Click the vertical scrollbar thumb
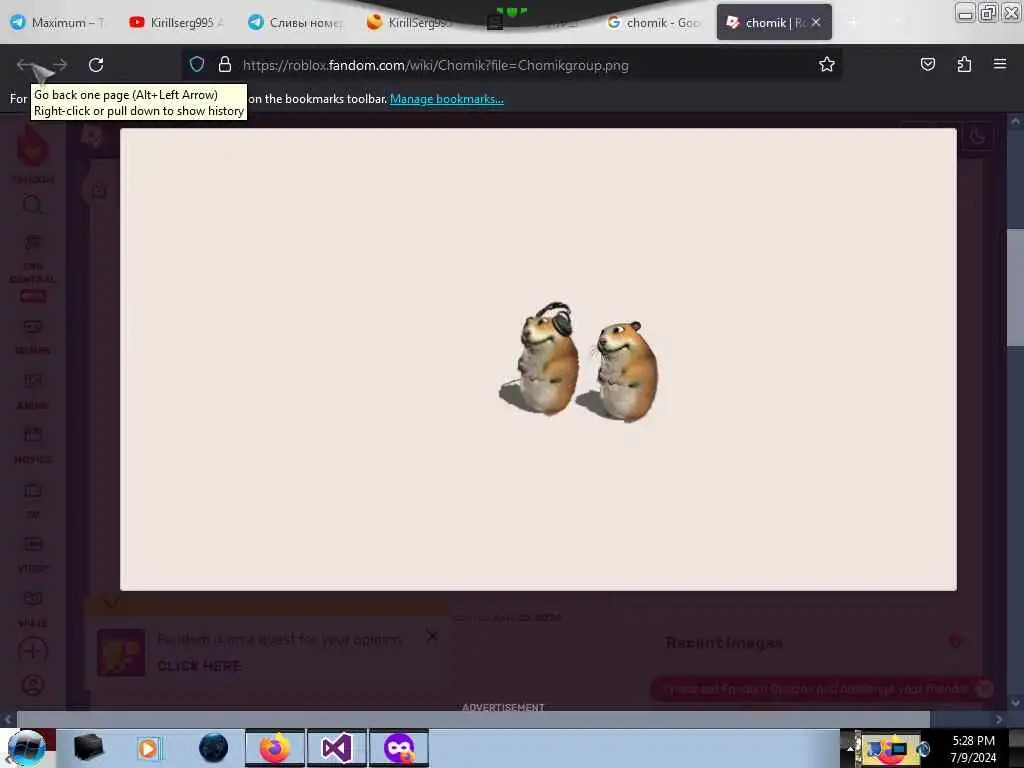Viewport: 1024px width, 768px height. click(x=1016, y=287)
